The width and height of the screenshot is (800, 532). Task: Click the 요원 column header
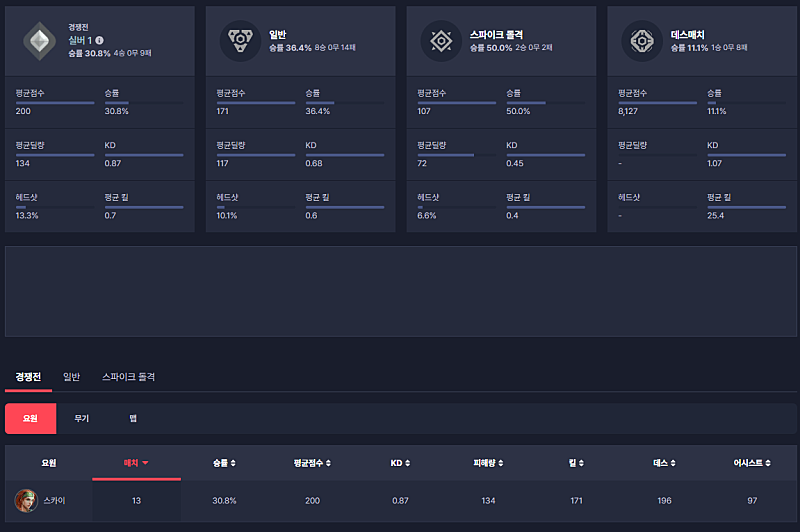[x=49, y=463]
